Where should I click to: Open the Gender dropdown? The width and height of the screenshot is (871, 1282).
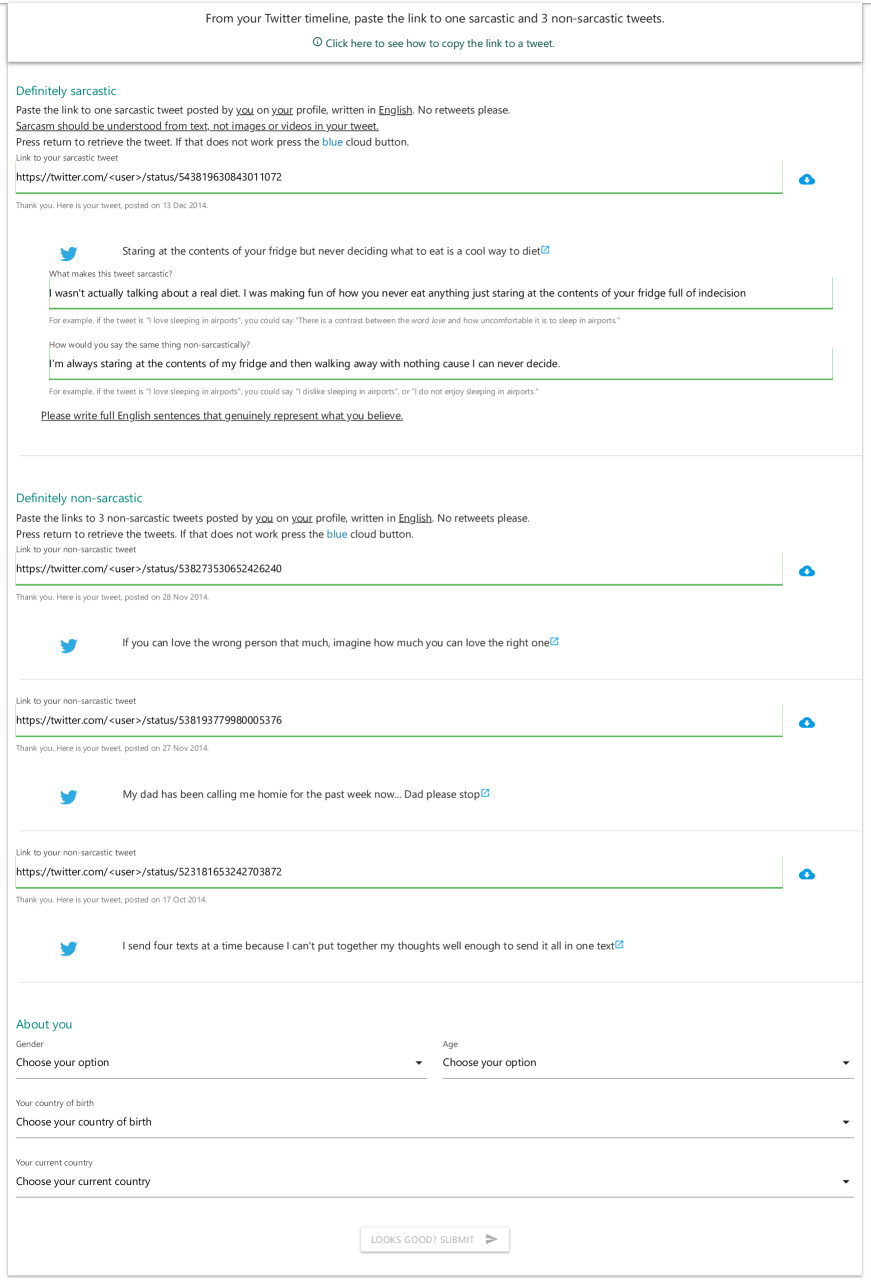[x=220, y=1063]
